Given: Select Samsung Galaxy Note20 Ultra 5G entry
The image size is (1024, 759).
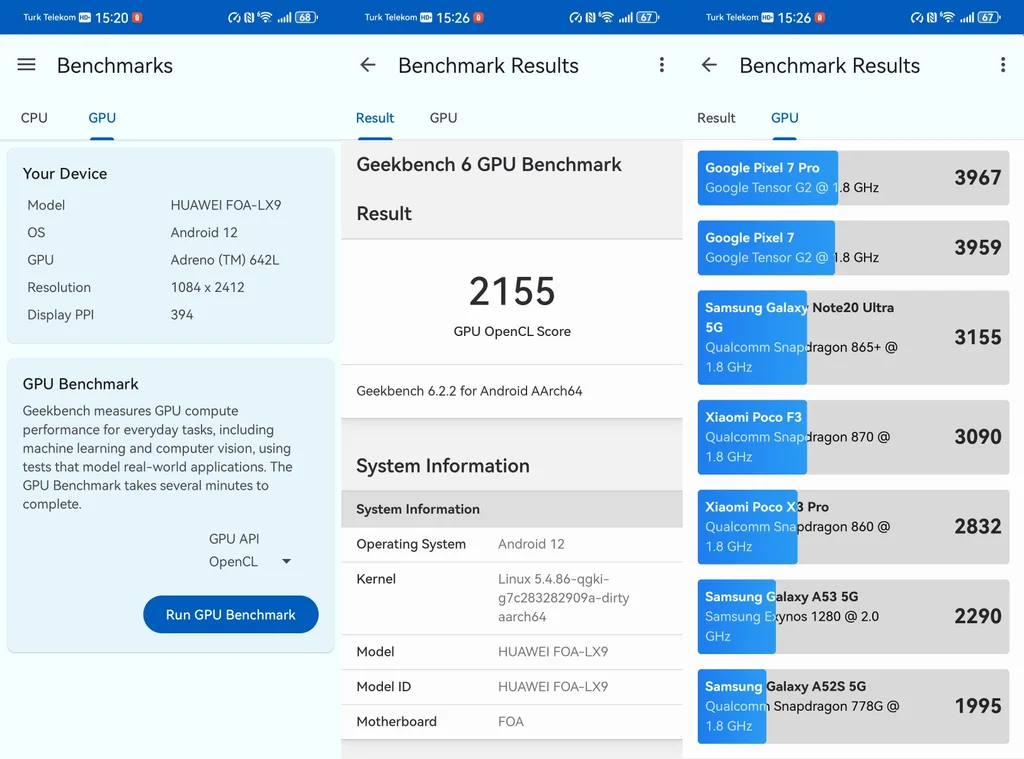Looking at the screenshot, I should tap(853, 337).
